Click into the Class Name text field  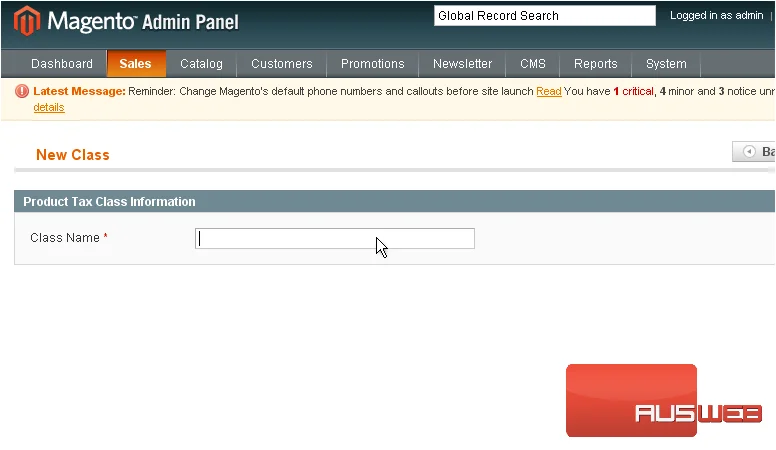335,239
